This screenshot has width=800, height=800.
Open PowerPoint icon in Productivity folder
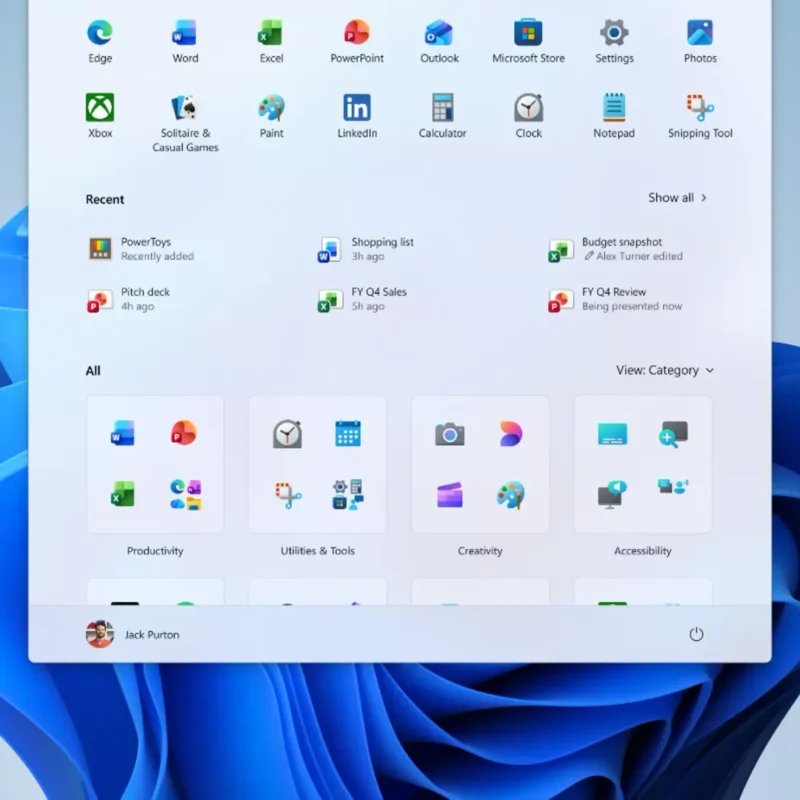tap(184, 433)
